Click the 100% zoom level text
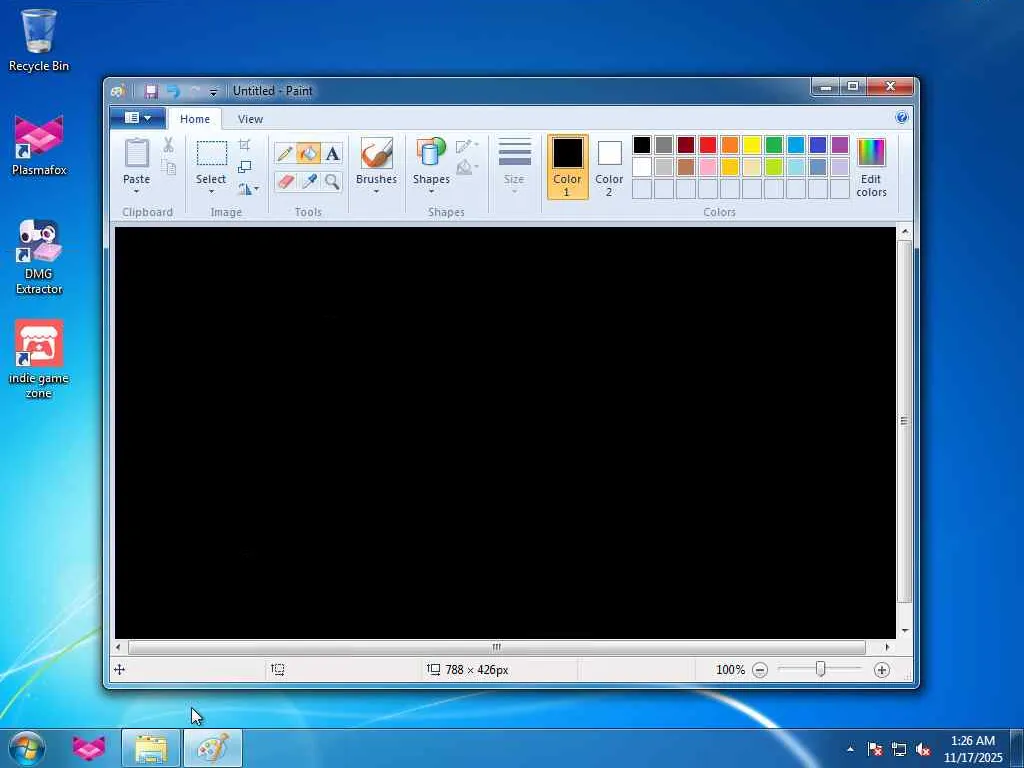The height and width of the screenshot is (768, 1024). pos(730,670)
